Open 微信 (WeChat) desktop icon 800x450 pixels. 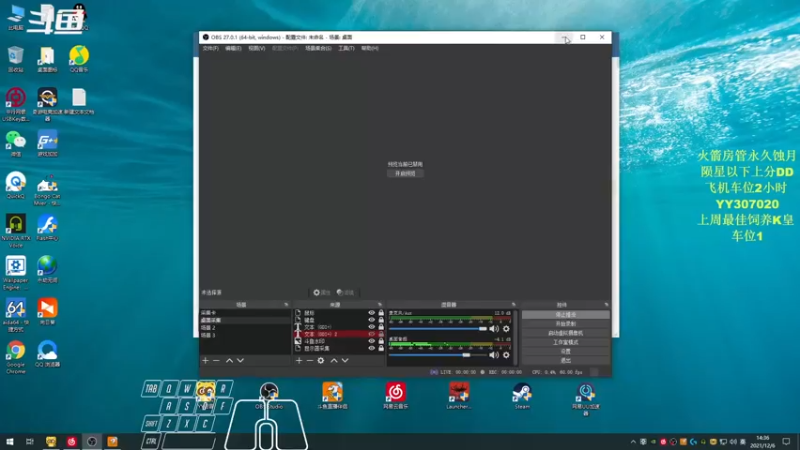[16, 143]
